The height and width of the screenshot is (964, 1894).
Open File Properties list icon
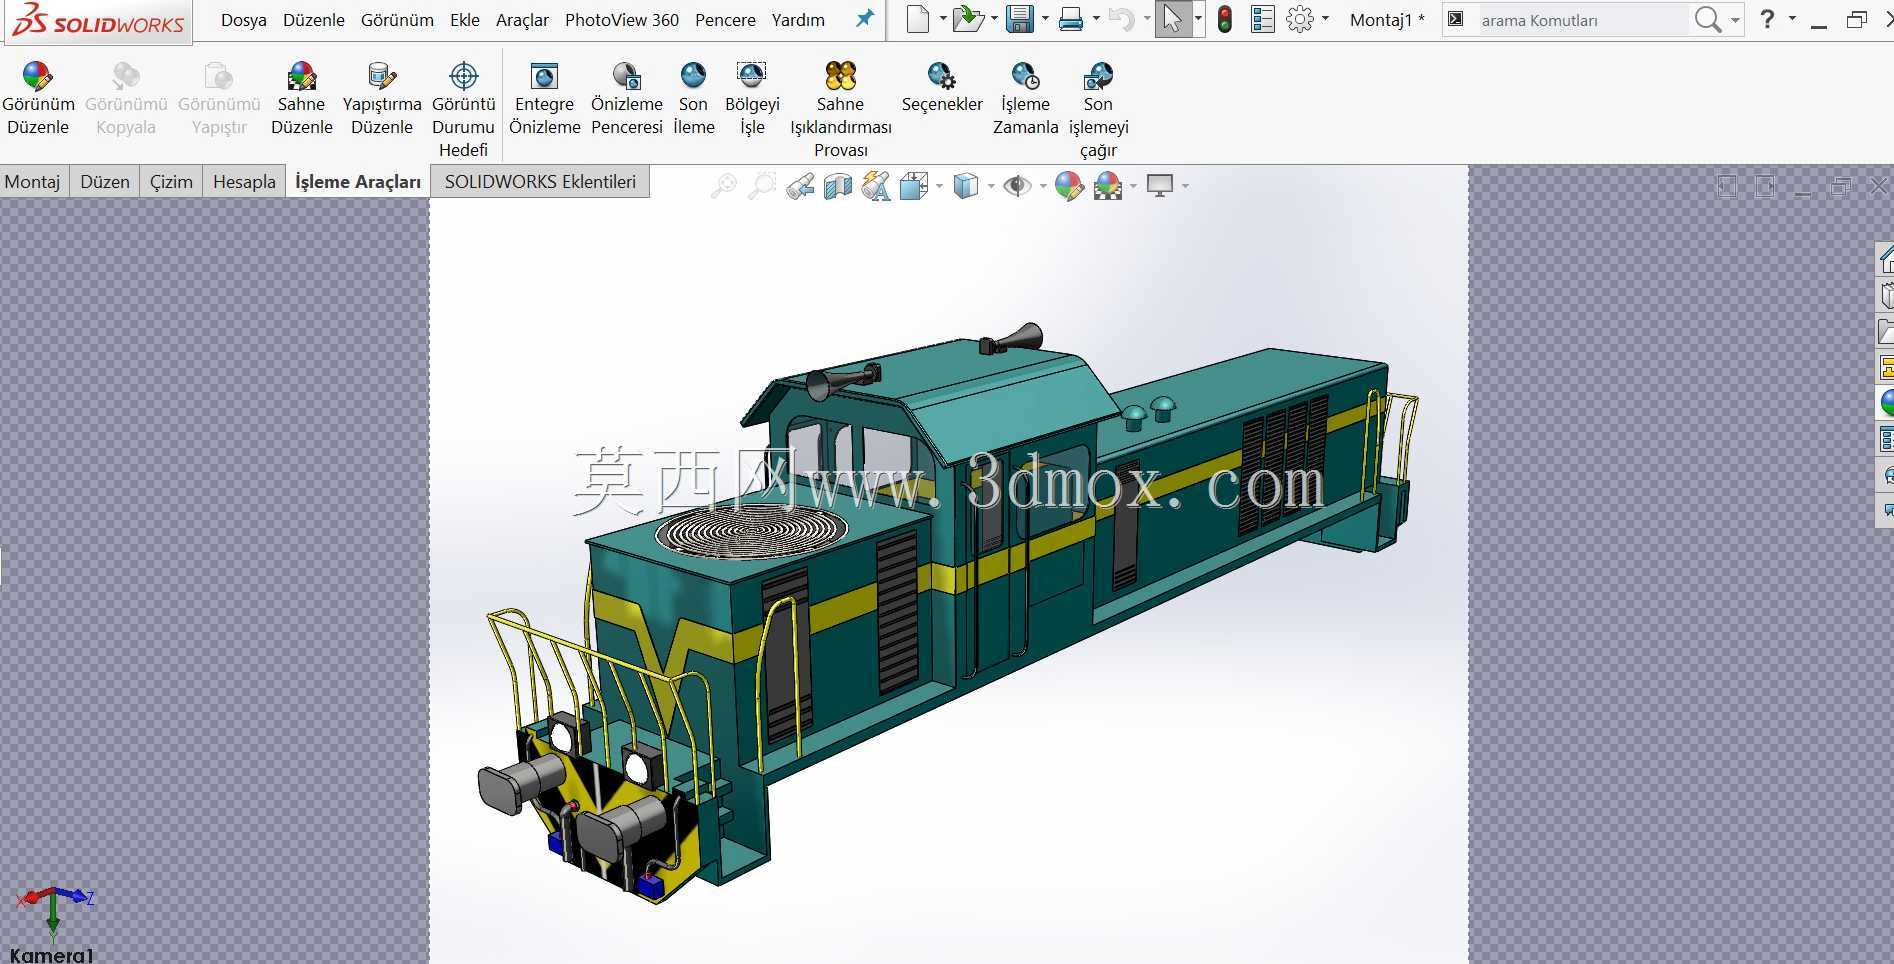1263,19
